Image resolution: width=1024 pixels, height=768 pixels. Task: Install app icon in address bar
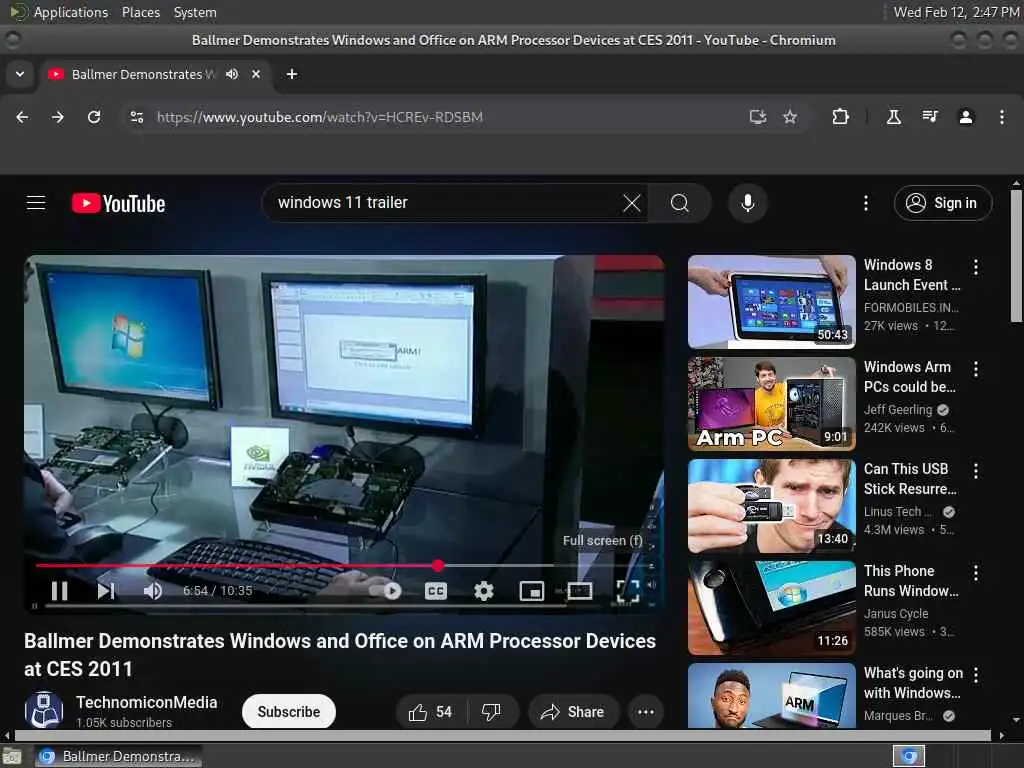[758, 117]
